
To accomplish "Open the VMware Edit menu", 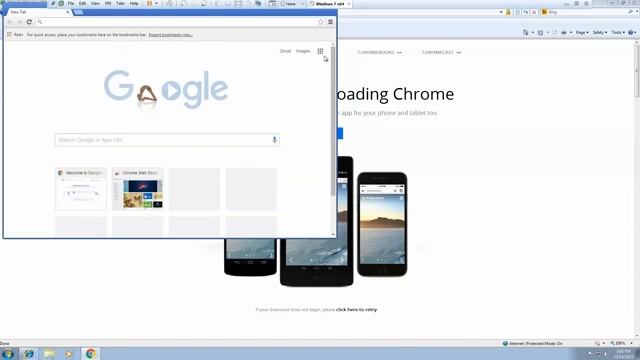I will point(82,3).
